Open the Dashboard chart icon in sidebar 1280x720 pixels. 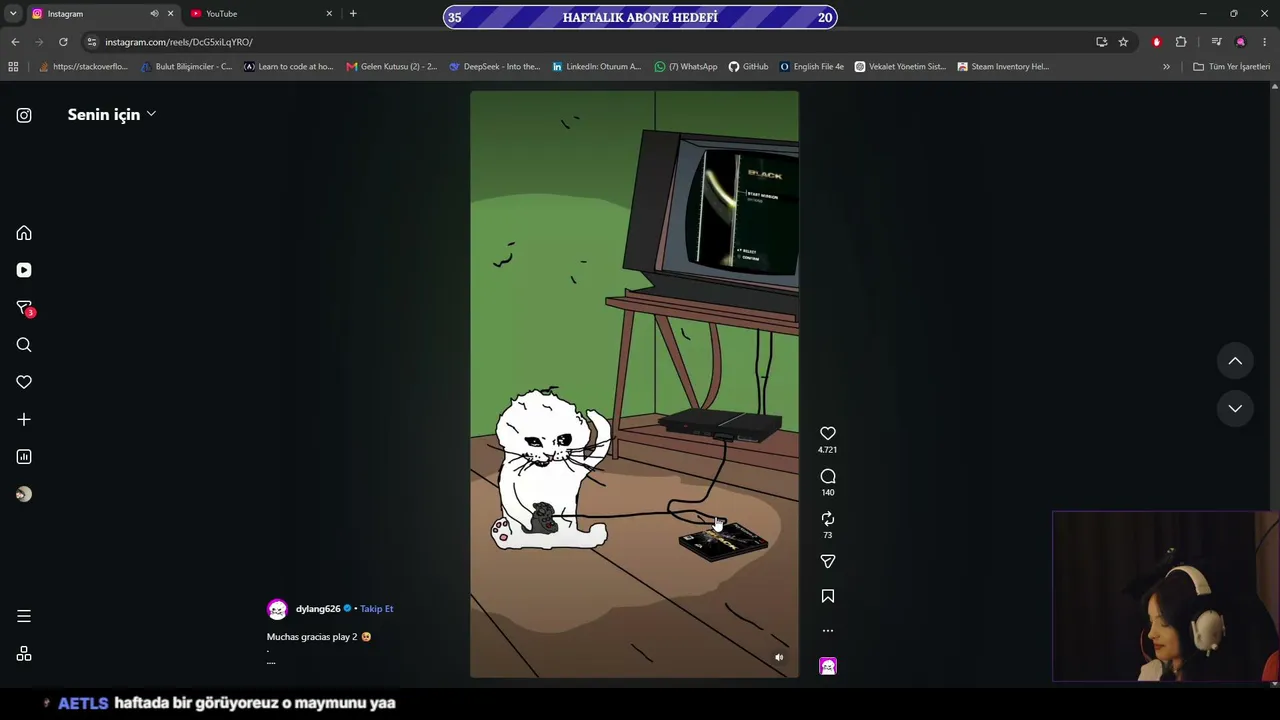click(24, 457)
